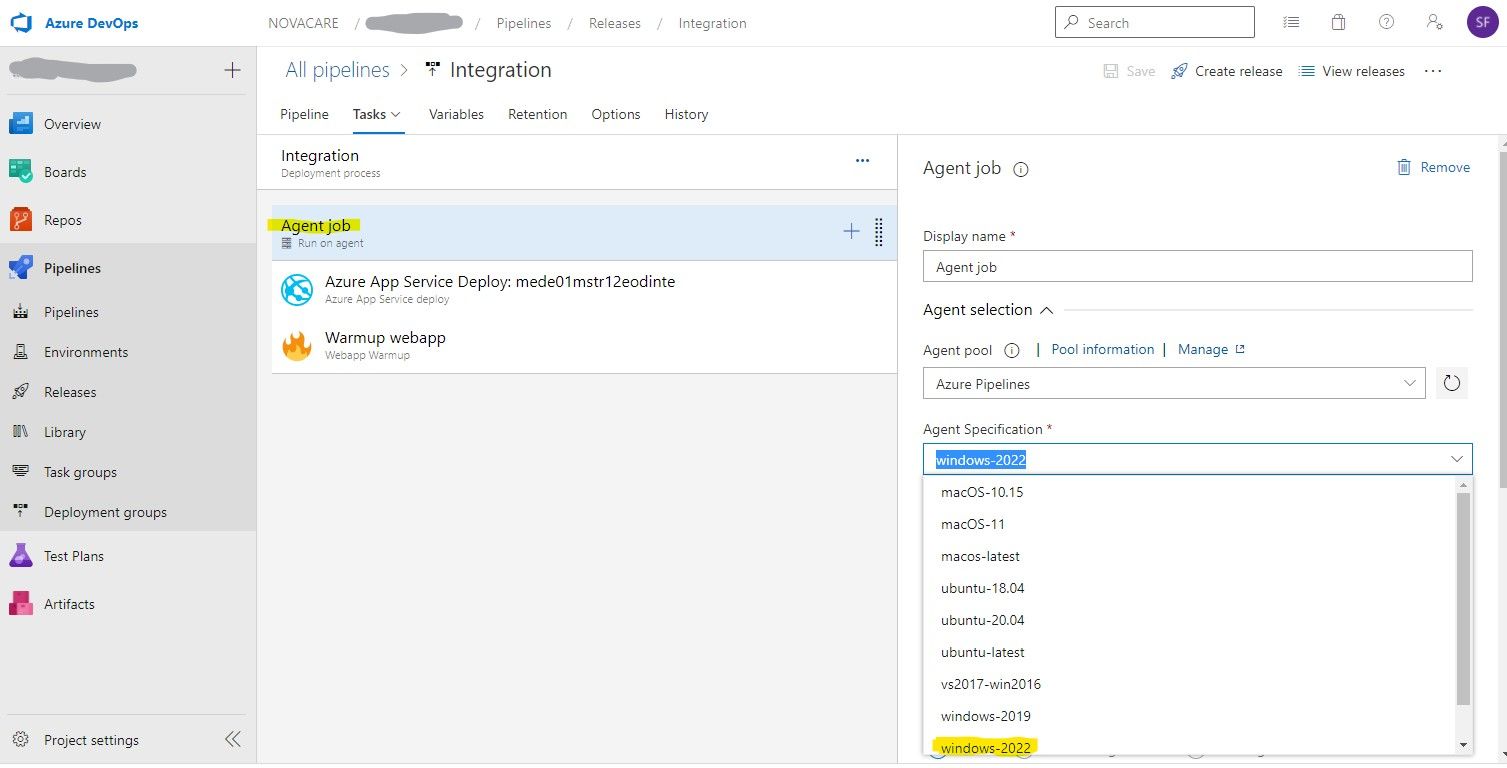Choose ubuntu-latest from the list
Screen dimensions: 1507x768
1190,652
